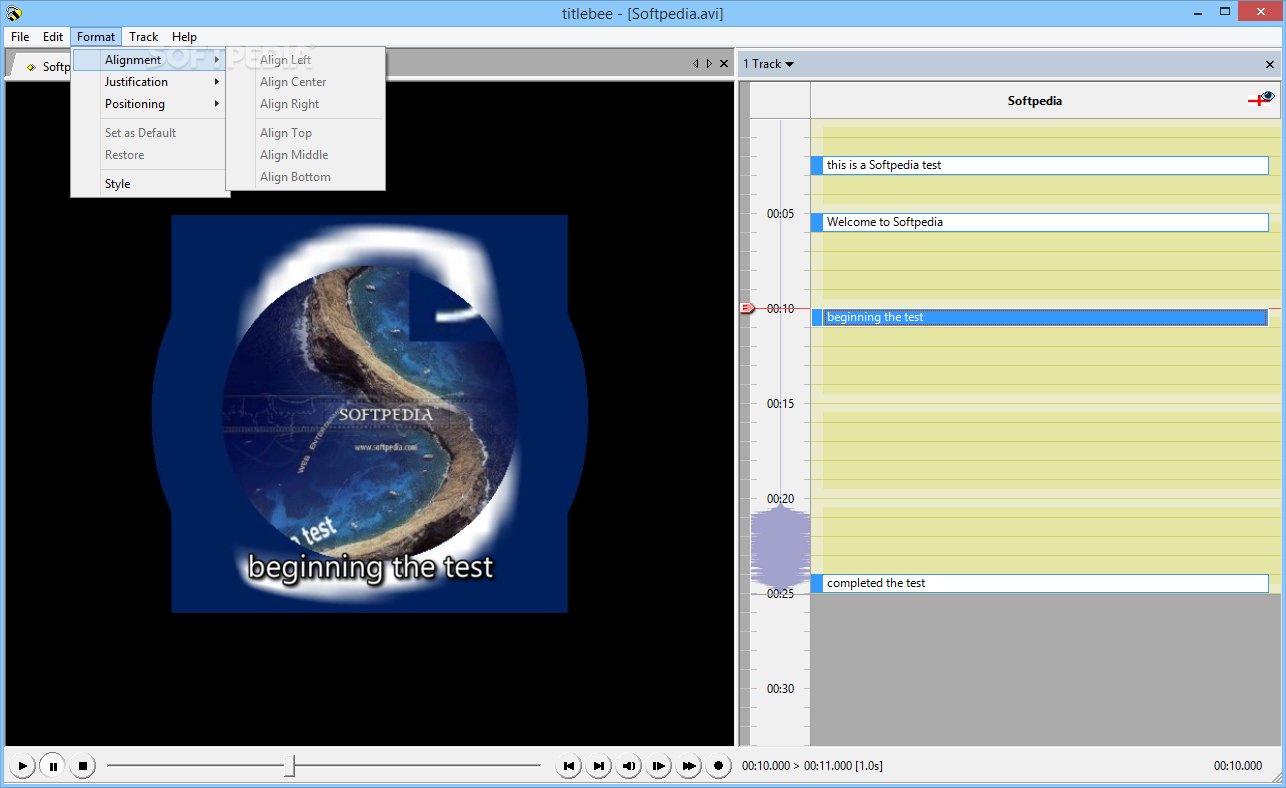
Task: Click the audio waveform near 00:20
Action: (x=780, y=546)
